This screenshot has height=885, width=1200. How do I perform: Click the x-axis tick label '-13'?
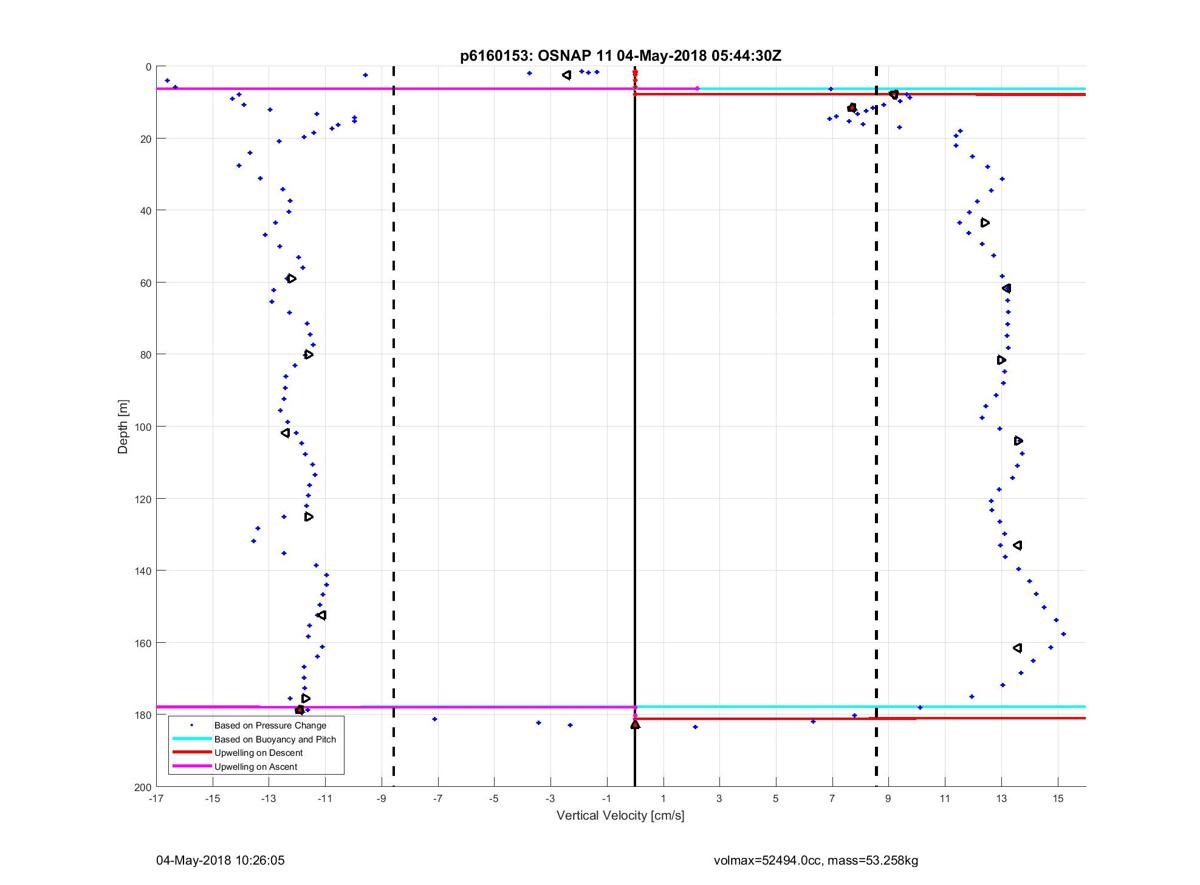click(269, 799)
